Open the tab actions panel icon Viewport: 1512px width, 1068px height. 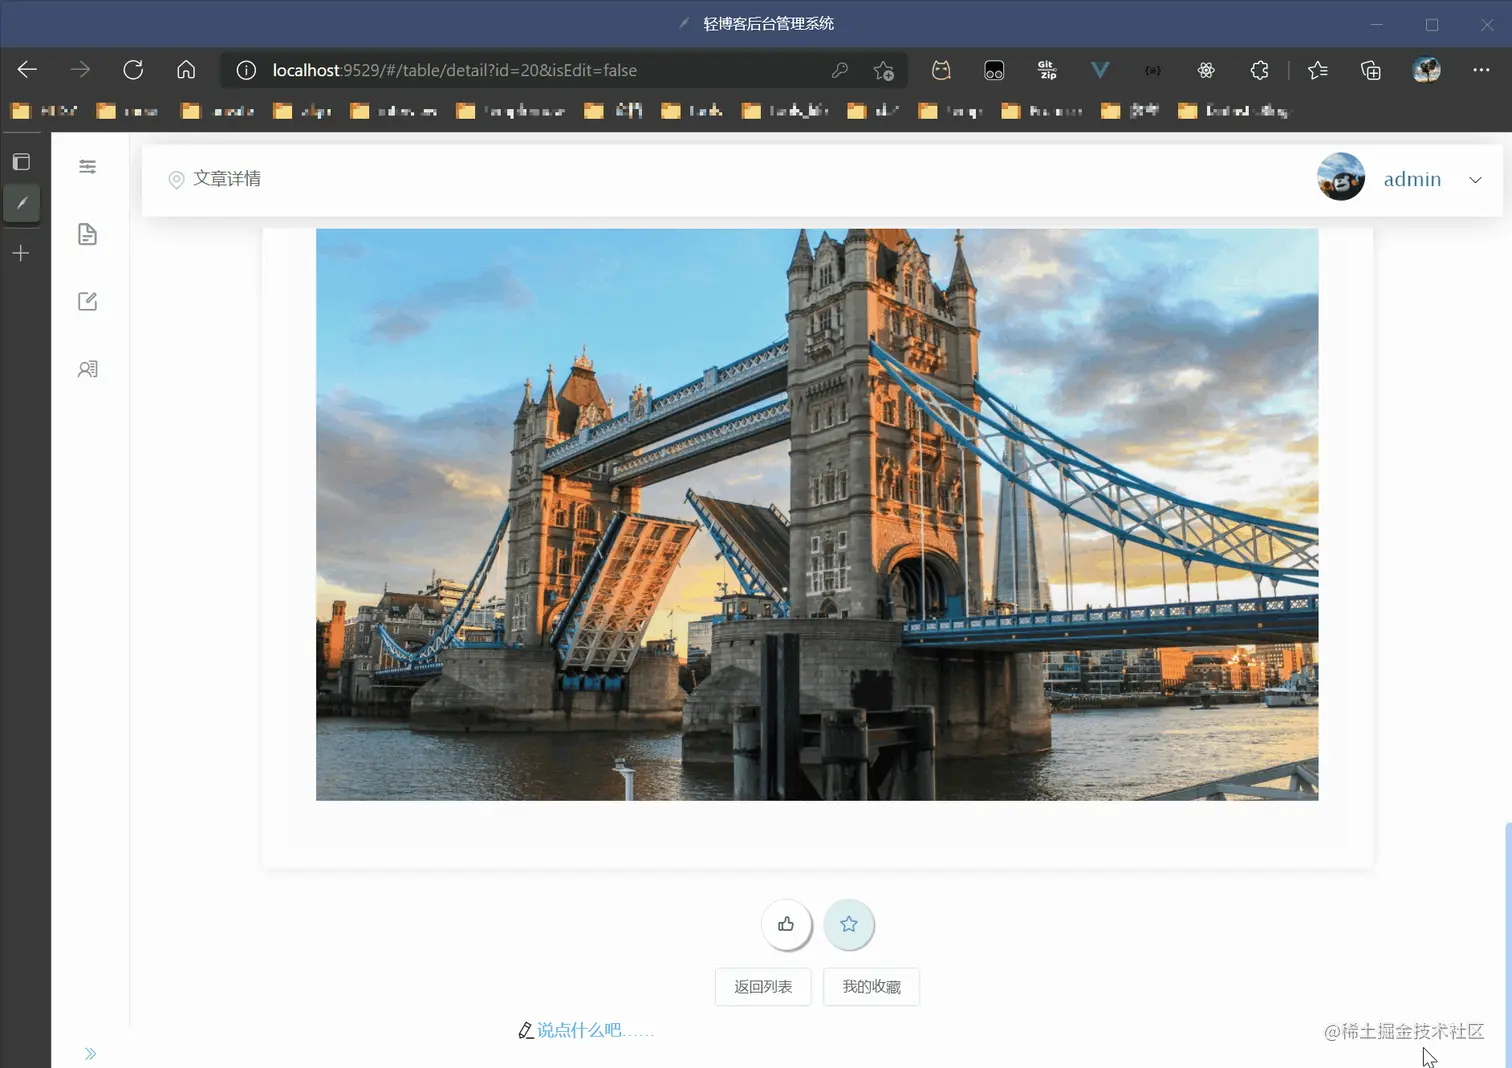coord(21,162)
